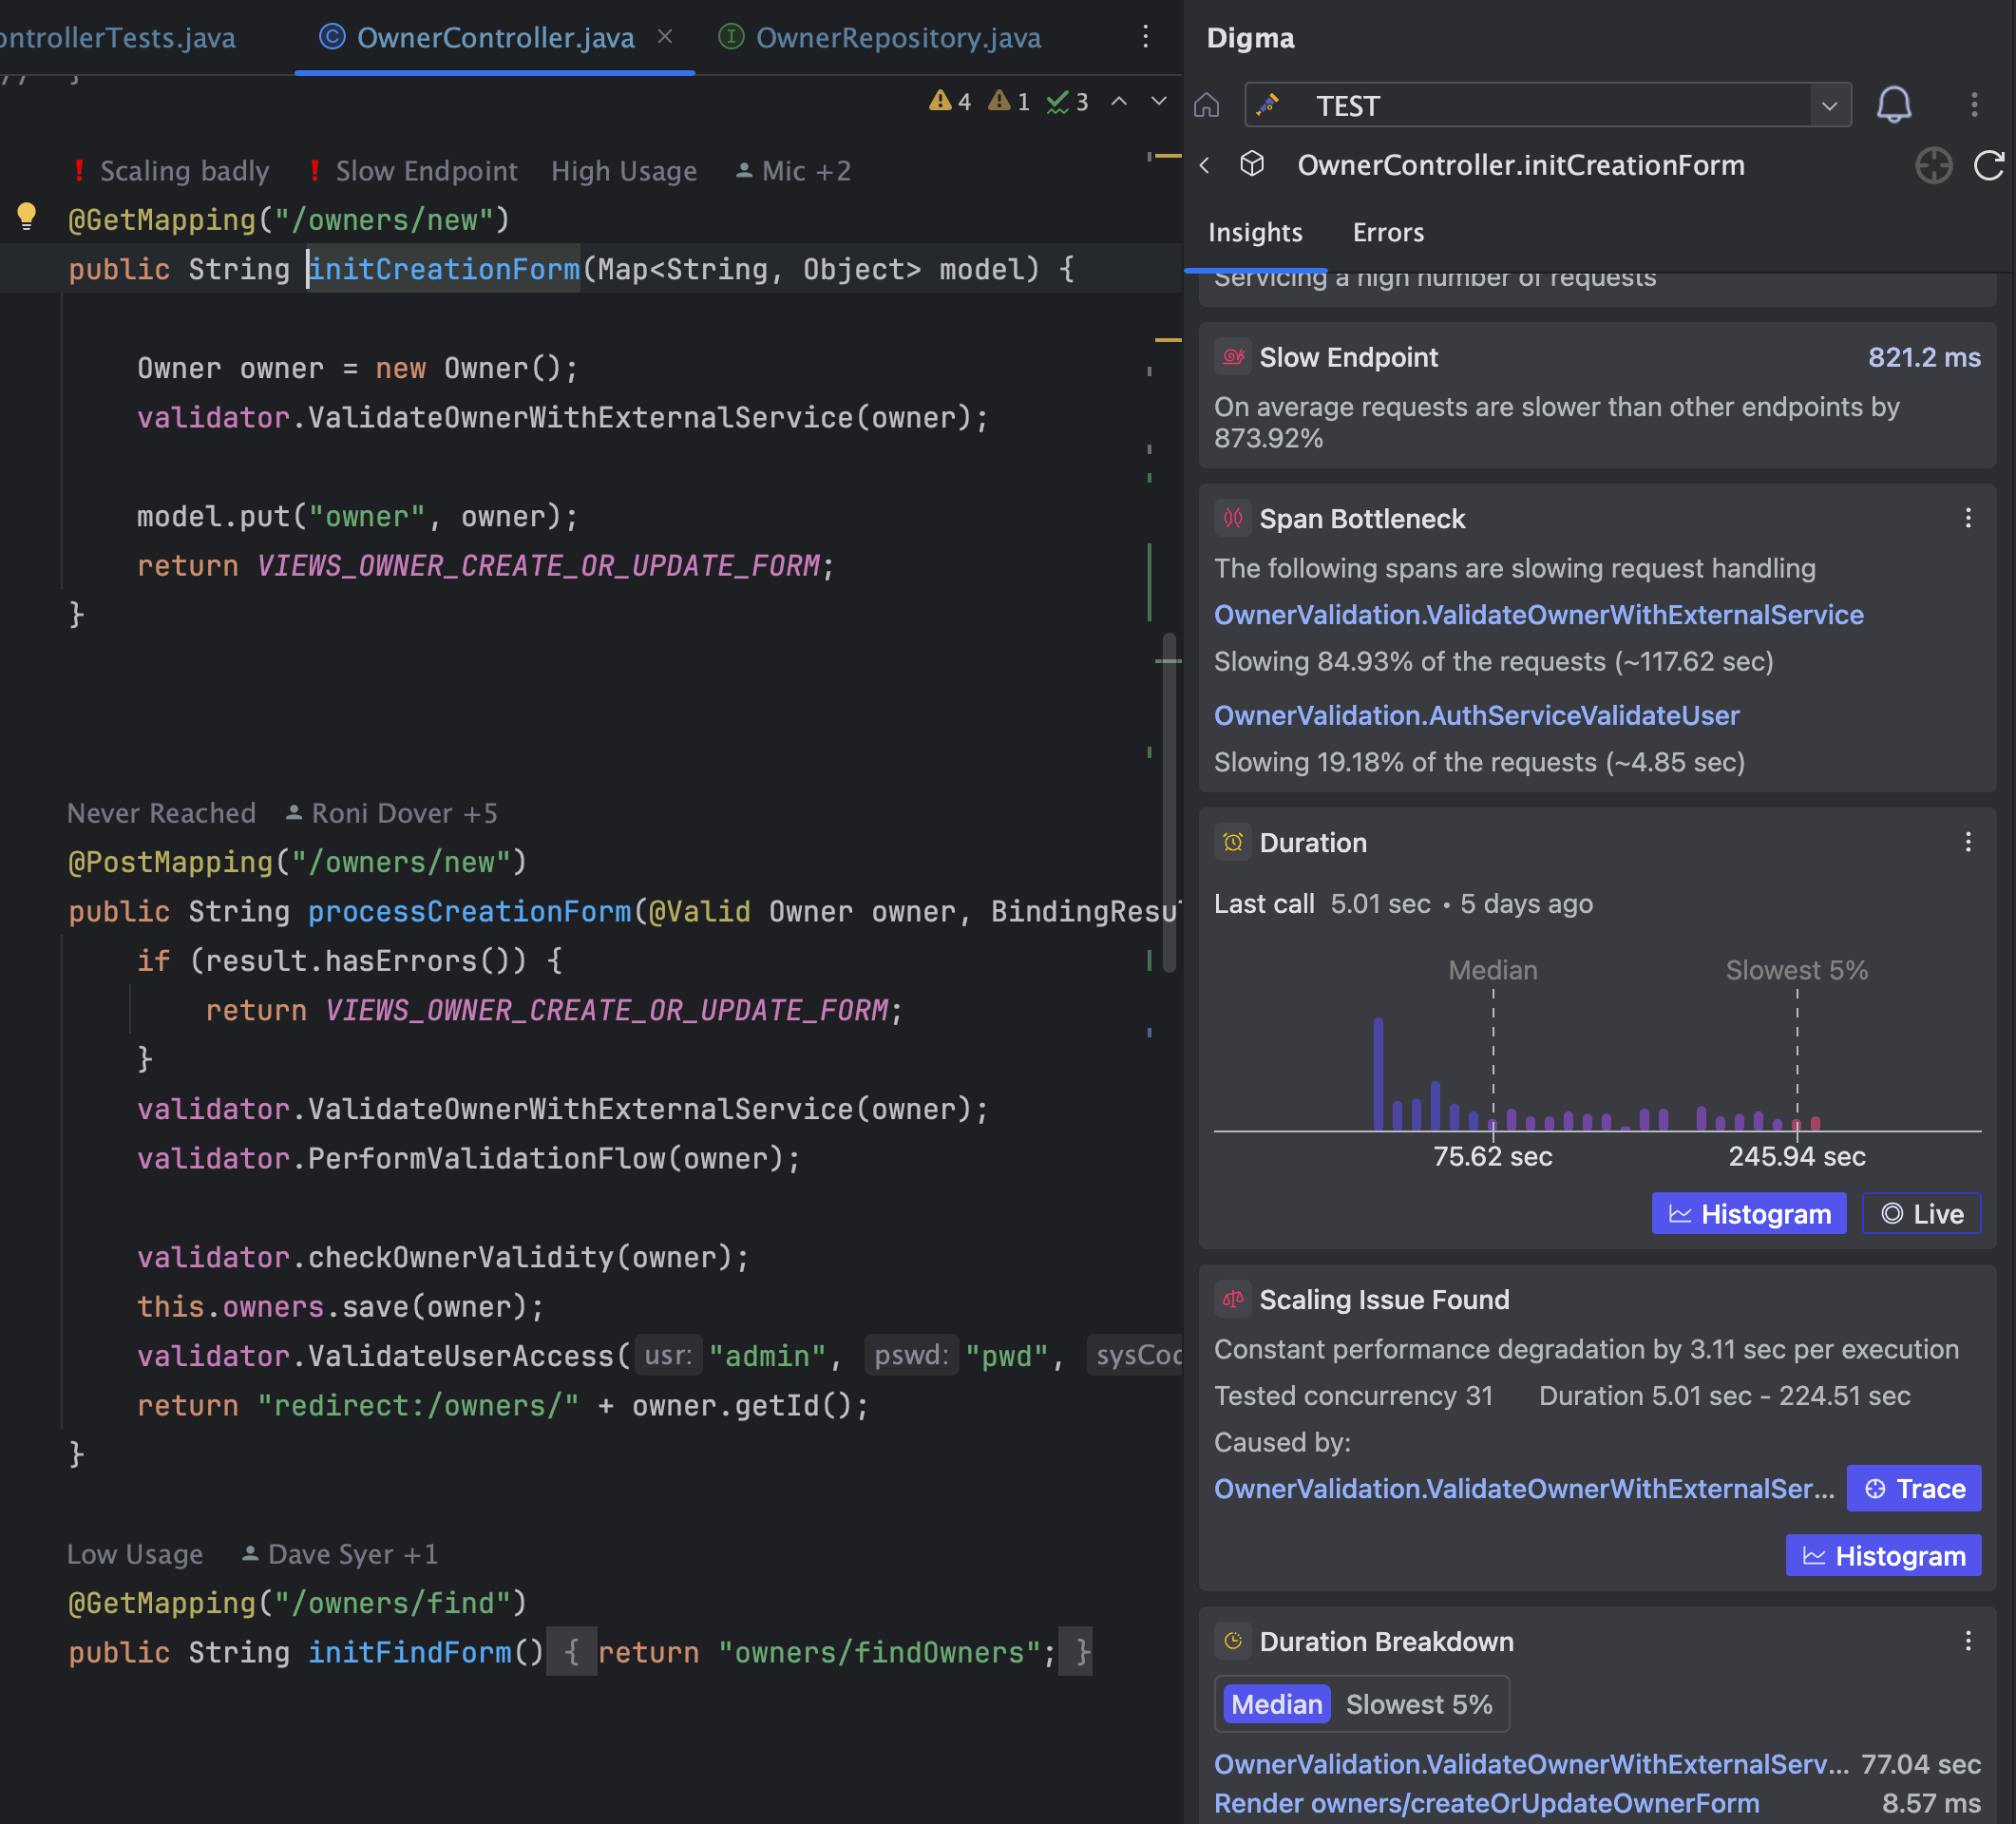
Task: Jump to next highlighted problem arrow
Action: pyautogui.click(x=1158, y=101)
